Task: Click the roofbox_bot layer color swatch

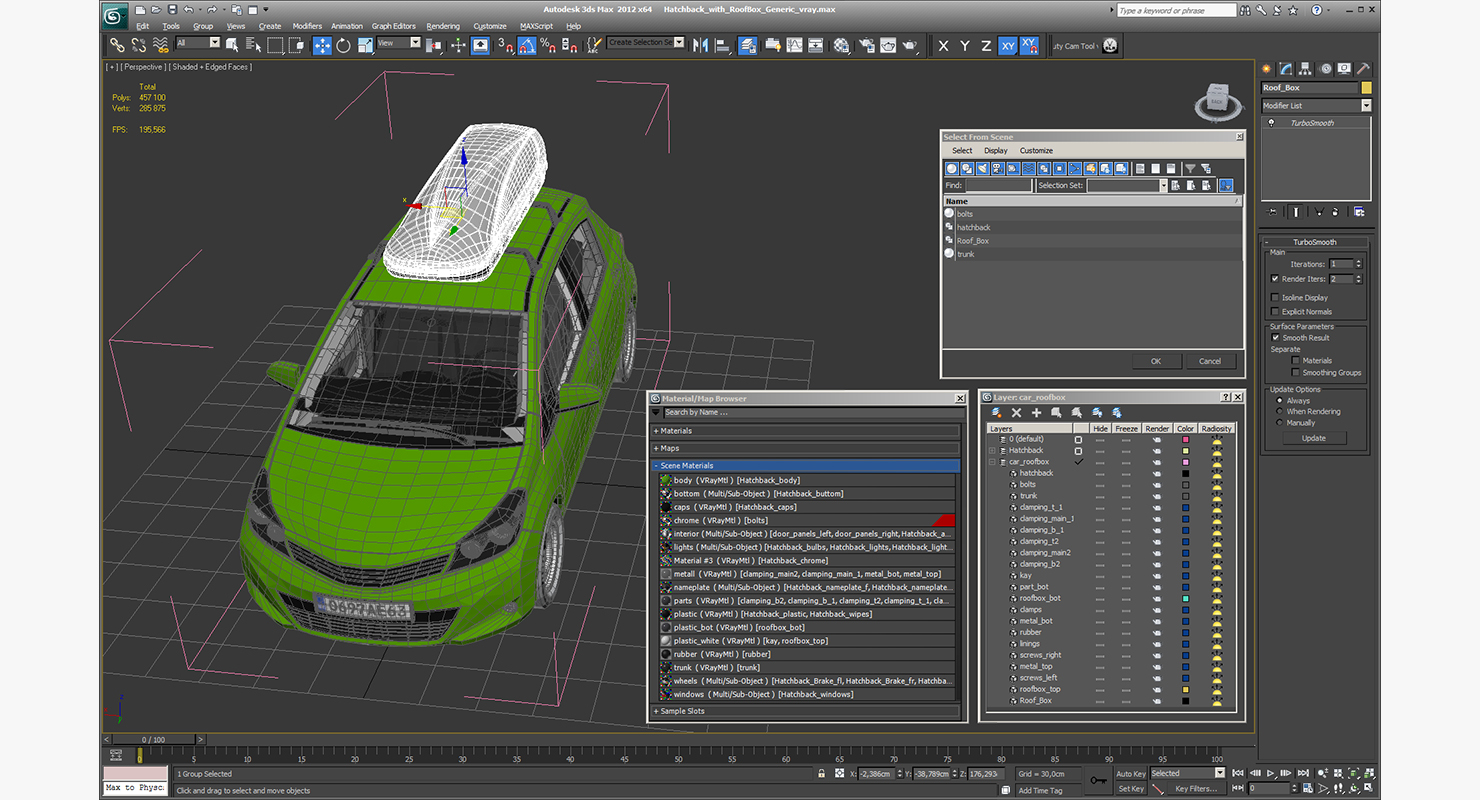Action: coord(1186,598)
